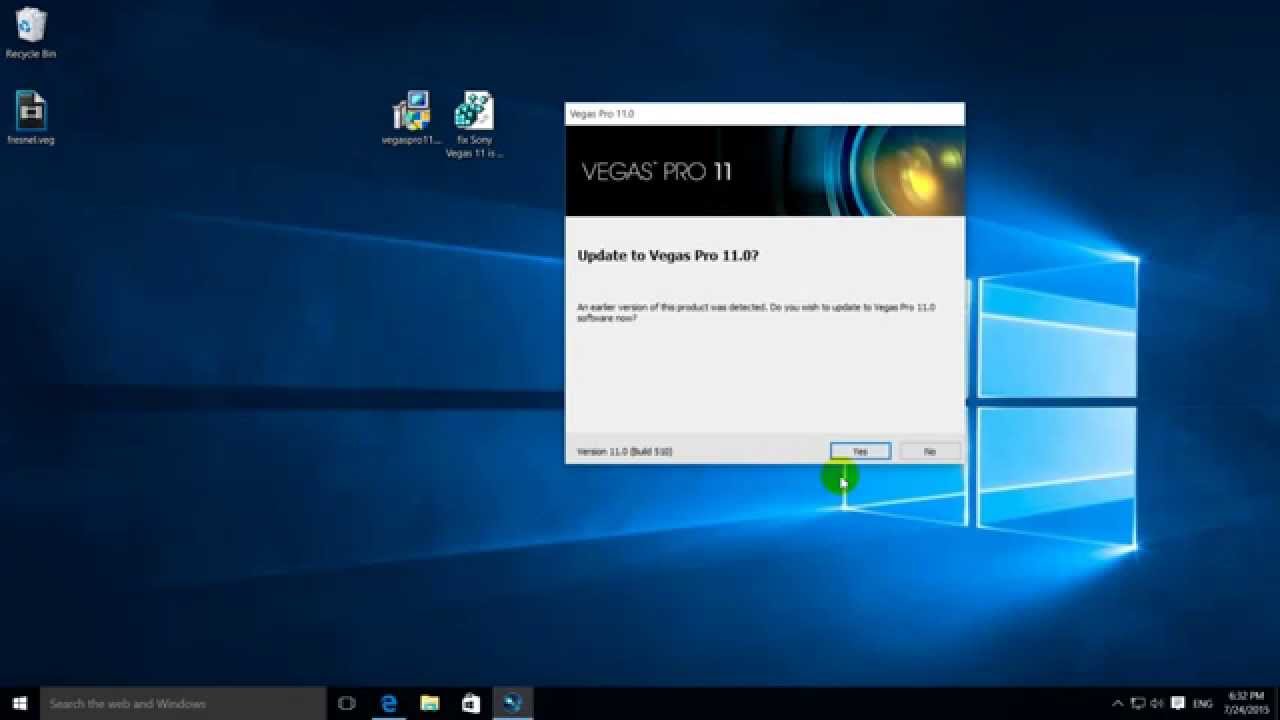The image size is (1280, 720).
Task: Launch Microsoft Edge from the taskbar
Action: click(x=388, y=703)
